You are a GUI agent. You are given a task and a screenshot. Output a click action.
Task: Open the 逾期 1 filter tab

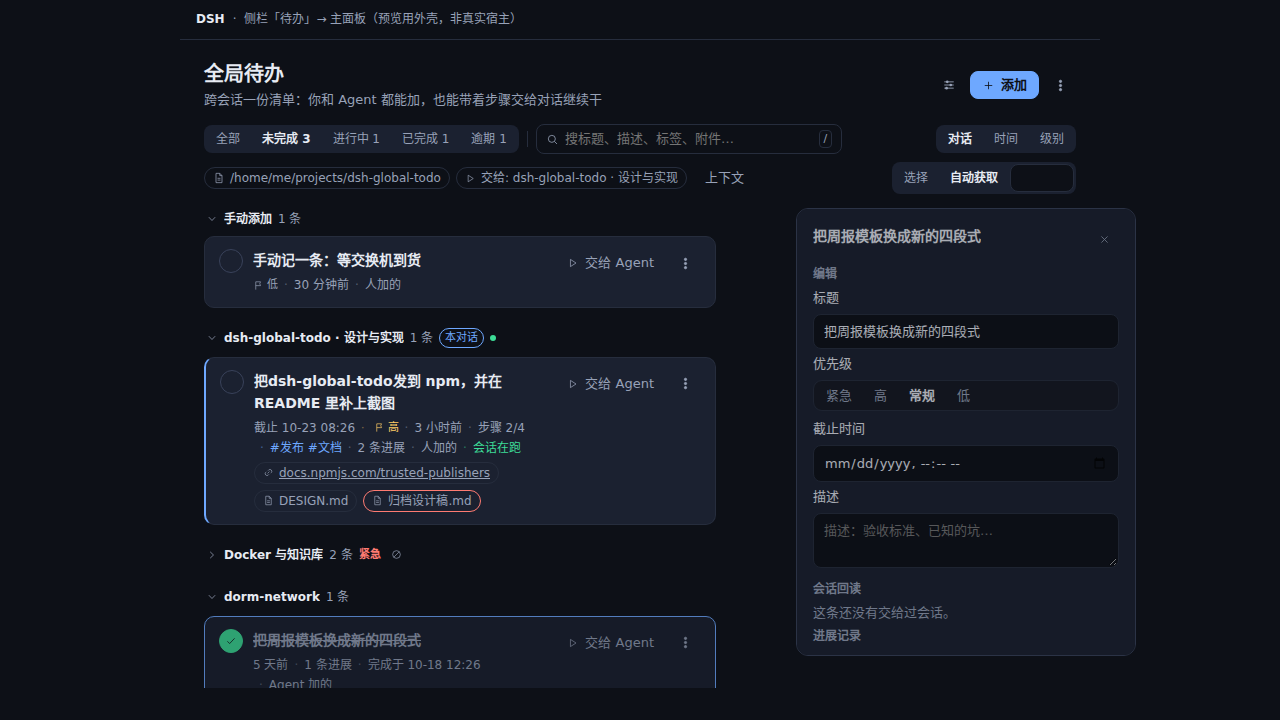pyautogui.click(x=489, y=139)
